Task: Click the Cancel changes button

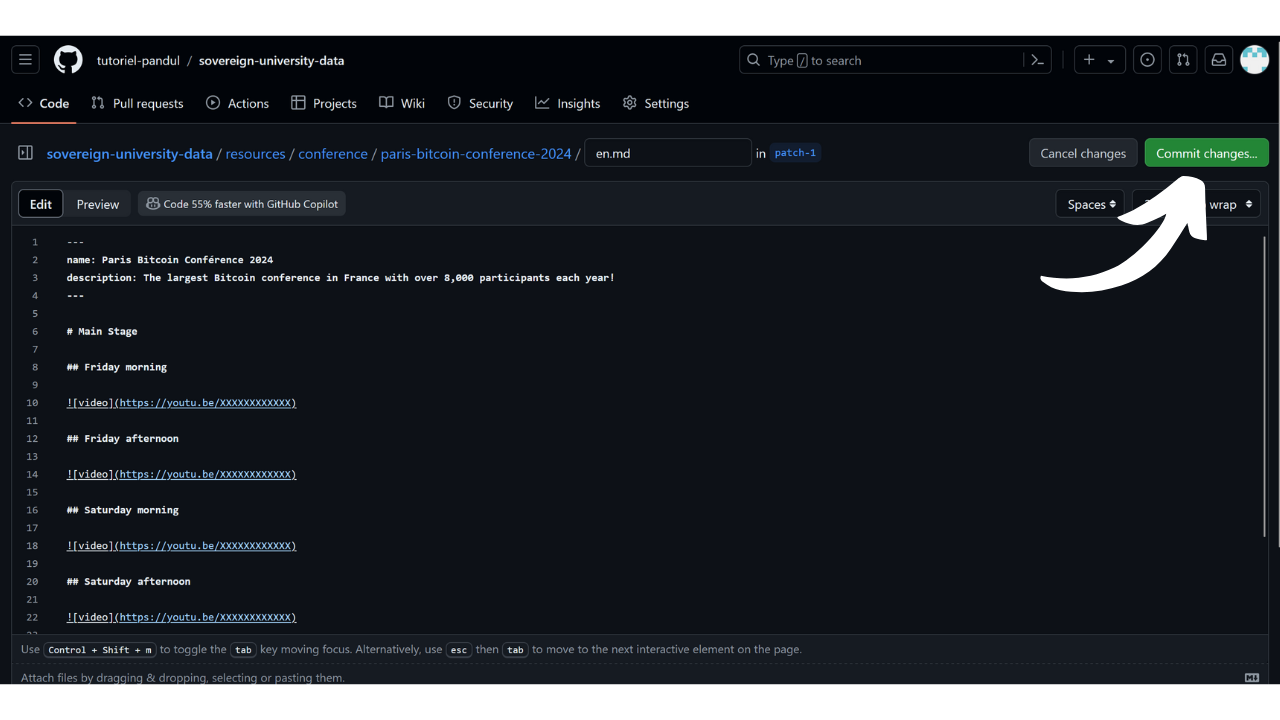Action: pos(1083,153)
